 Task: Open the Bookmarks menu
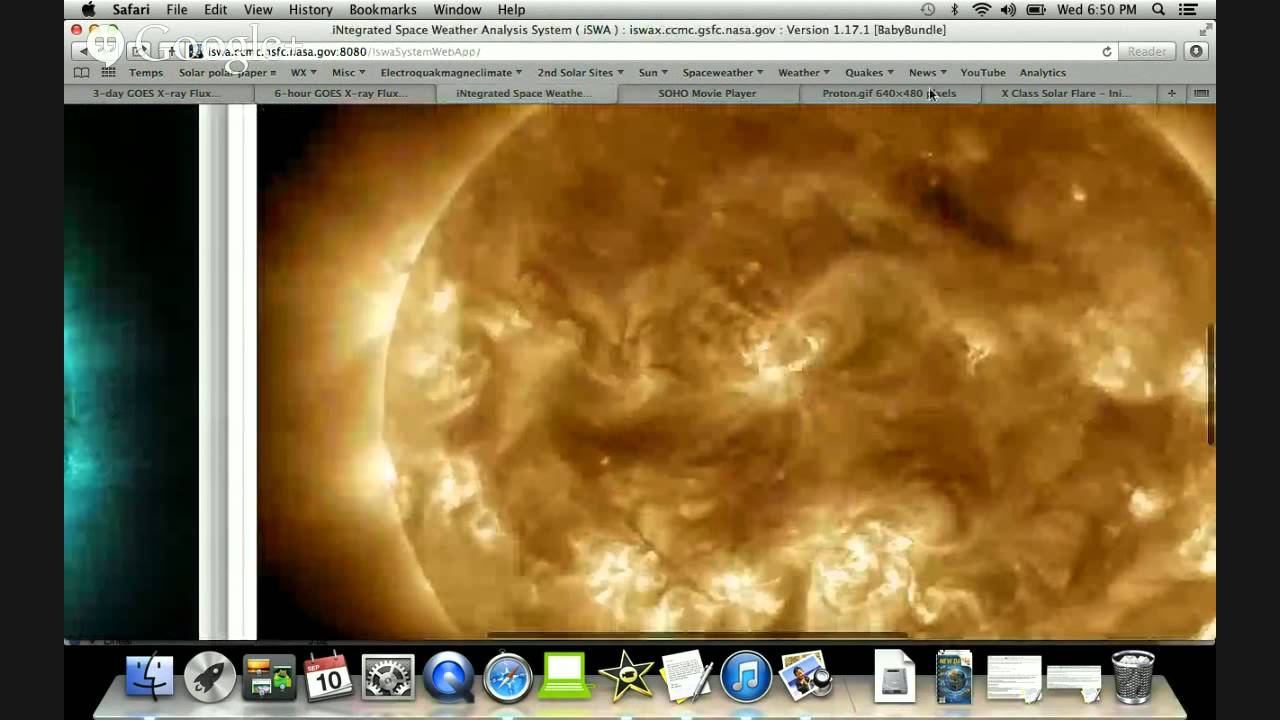383,10
